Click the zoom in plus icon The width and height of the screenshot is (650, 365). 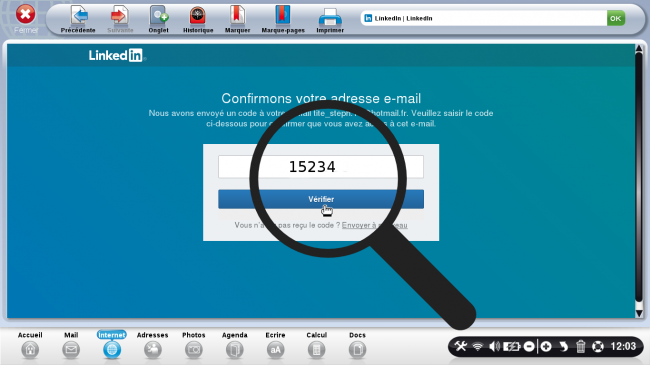point(546,346)
